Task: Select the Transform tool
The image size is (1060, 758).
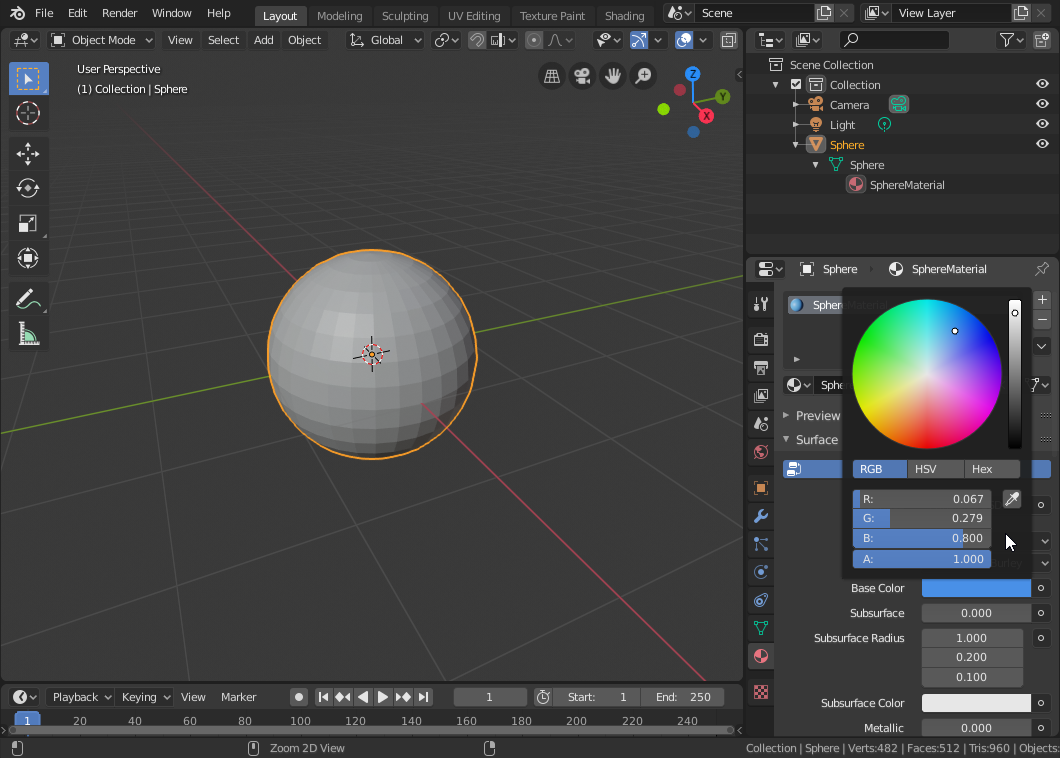Action: 28,258
